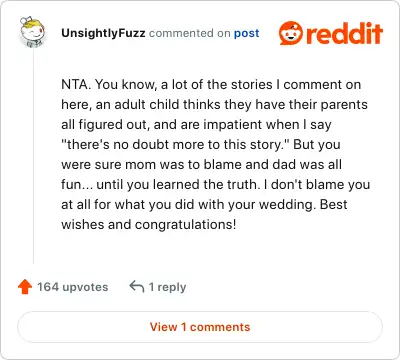Click the reddit wordmark text
Viewport: 400px width, 360px height.
click(x=344, y=33)
